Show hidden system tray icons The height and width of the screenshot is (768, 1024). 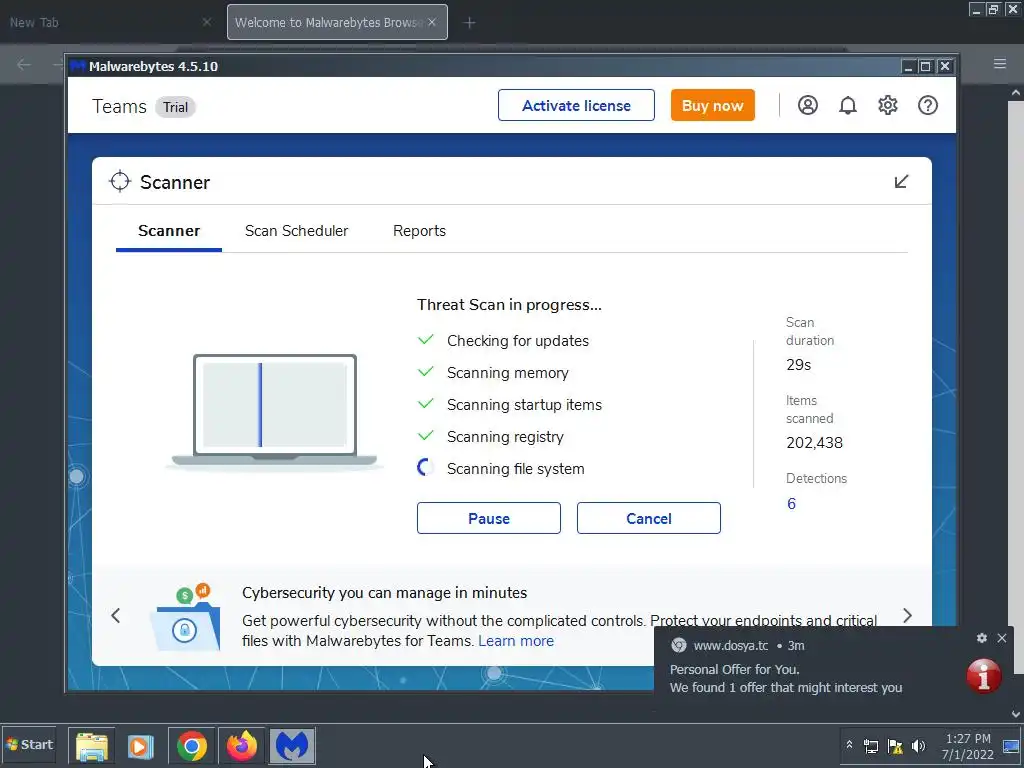click(x=849, y=744)
